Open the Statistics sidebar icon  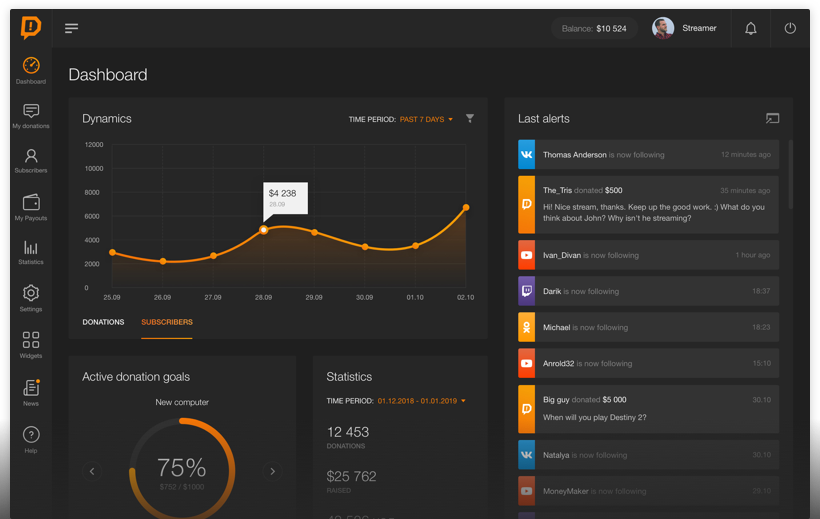click(31, 252)
